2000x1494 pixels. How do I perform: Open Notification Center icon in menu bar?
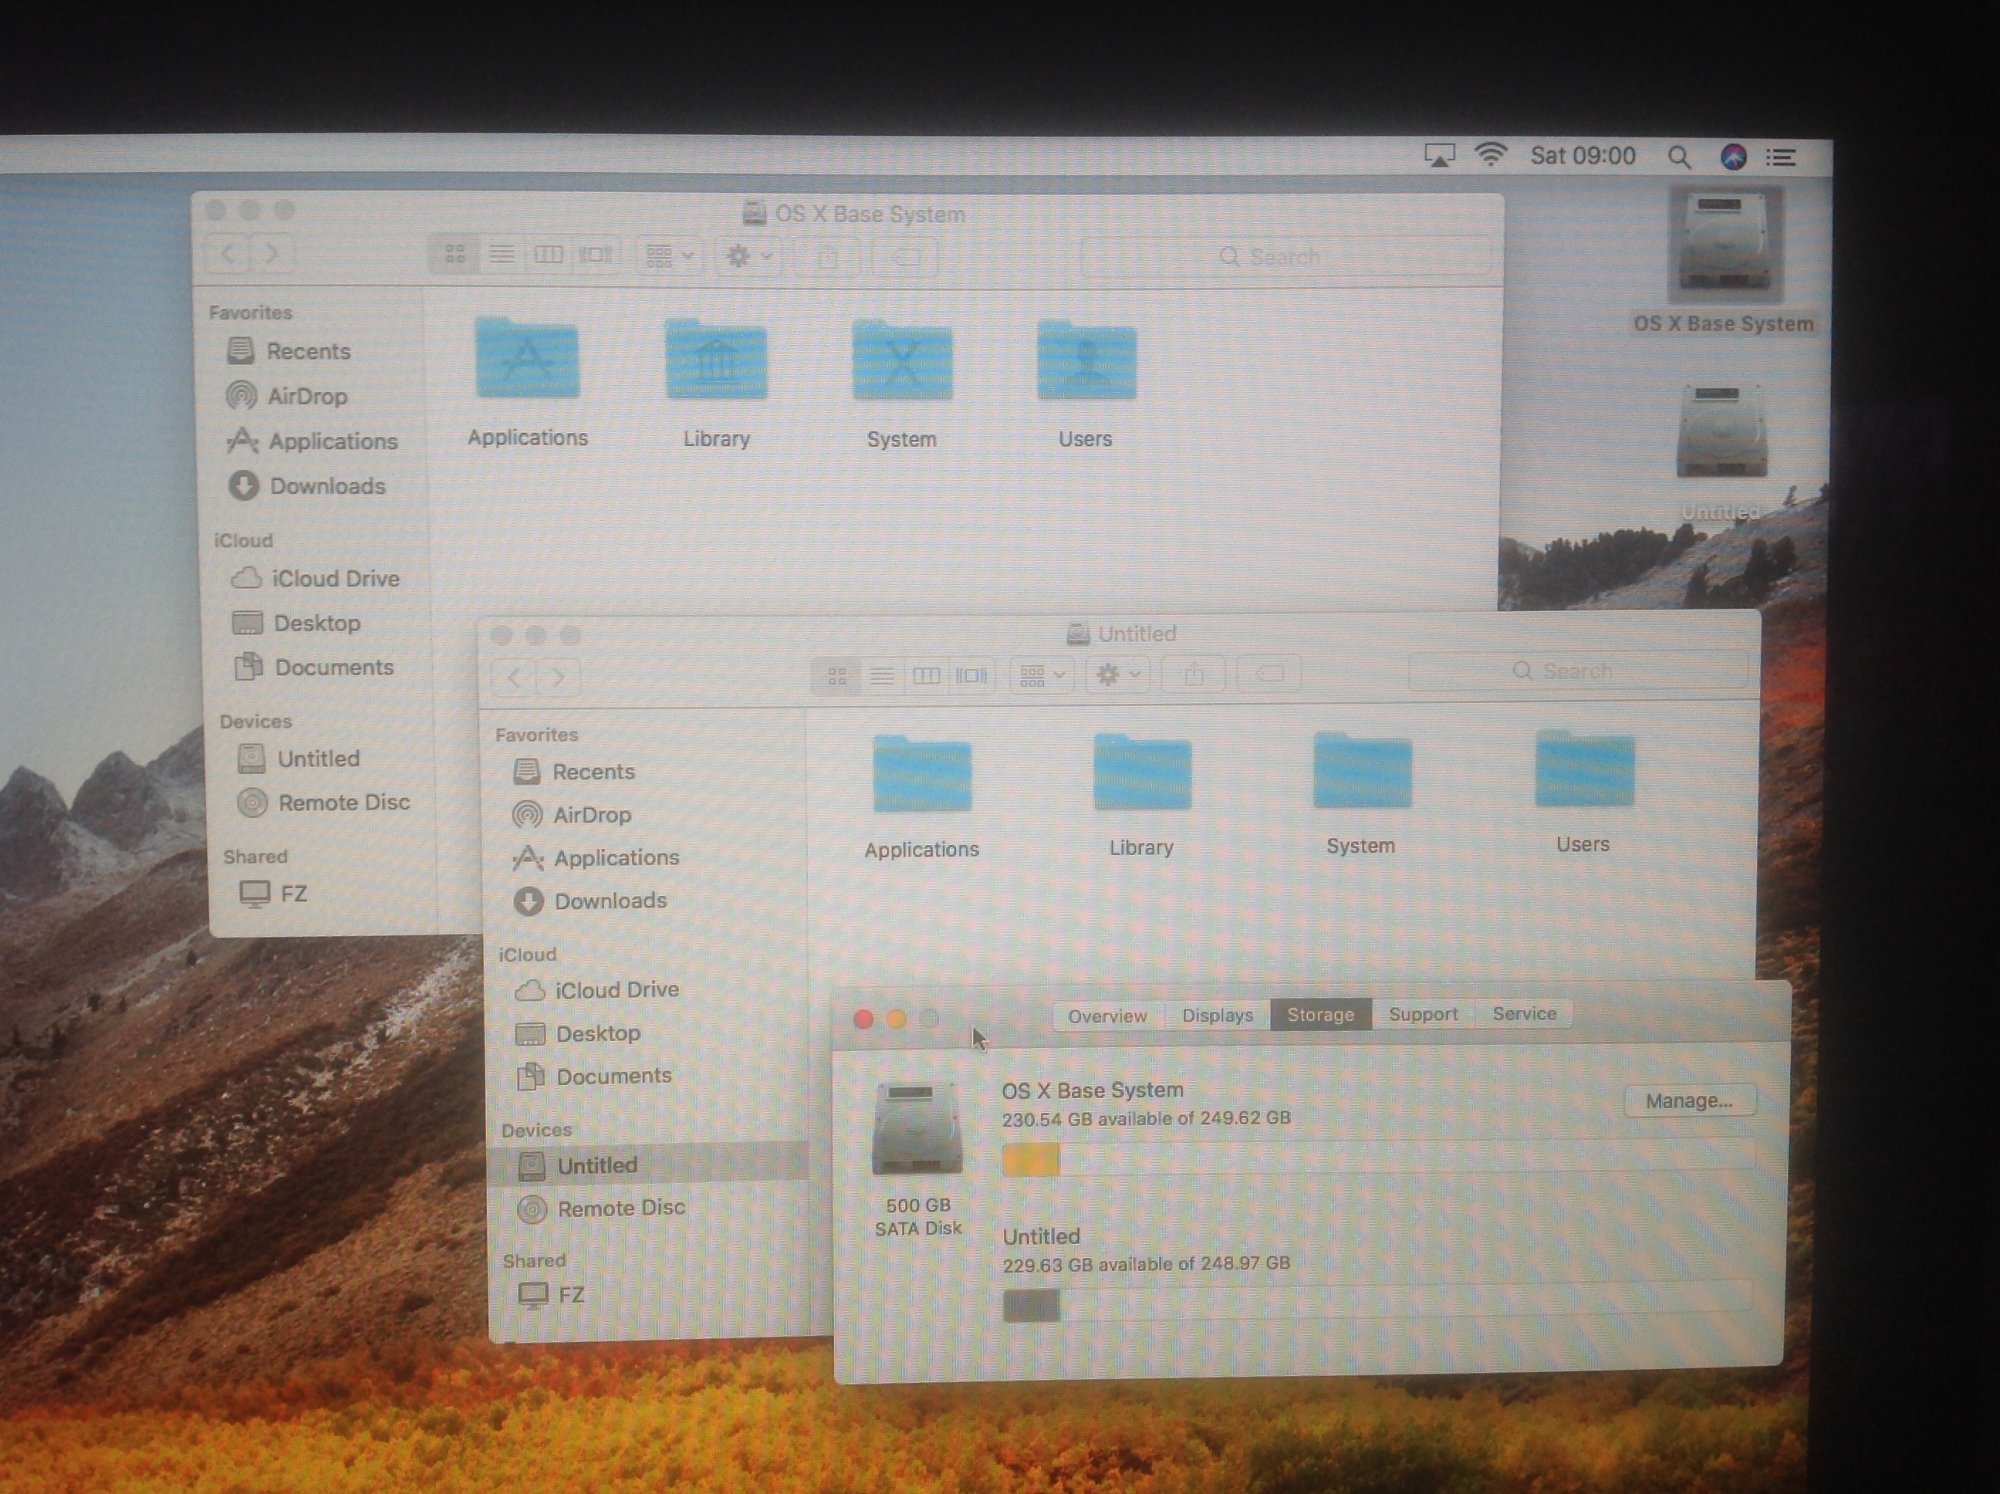point(1781,158)
